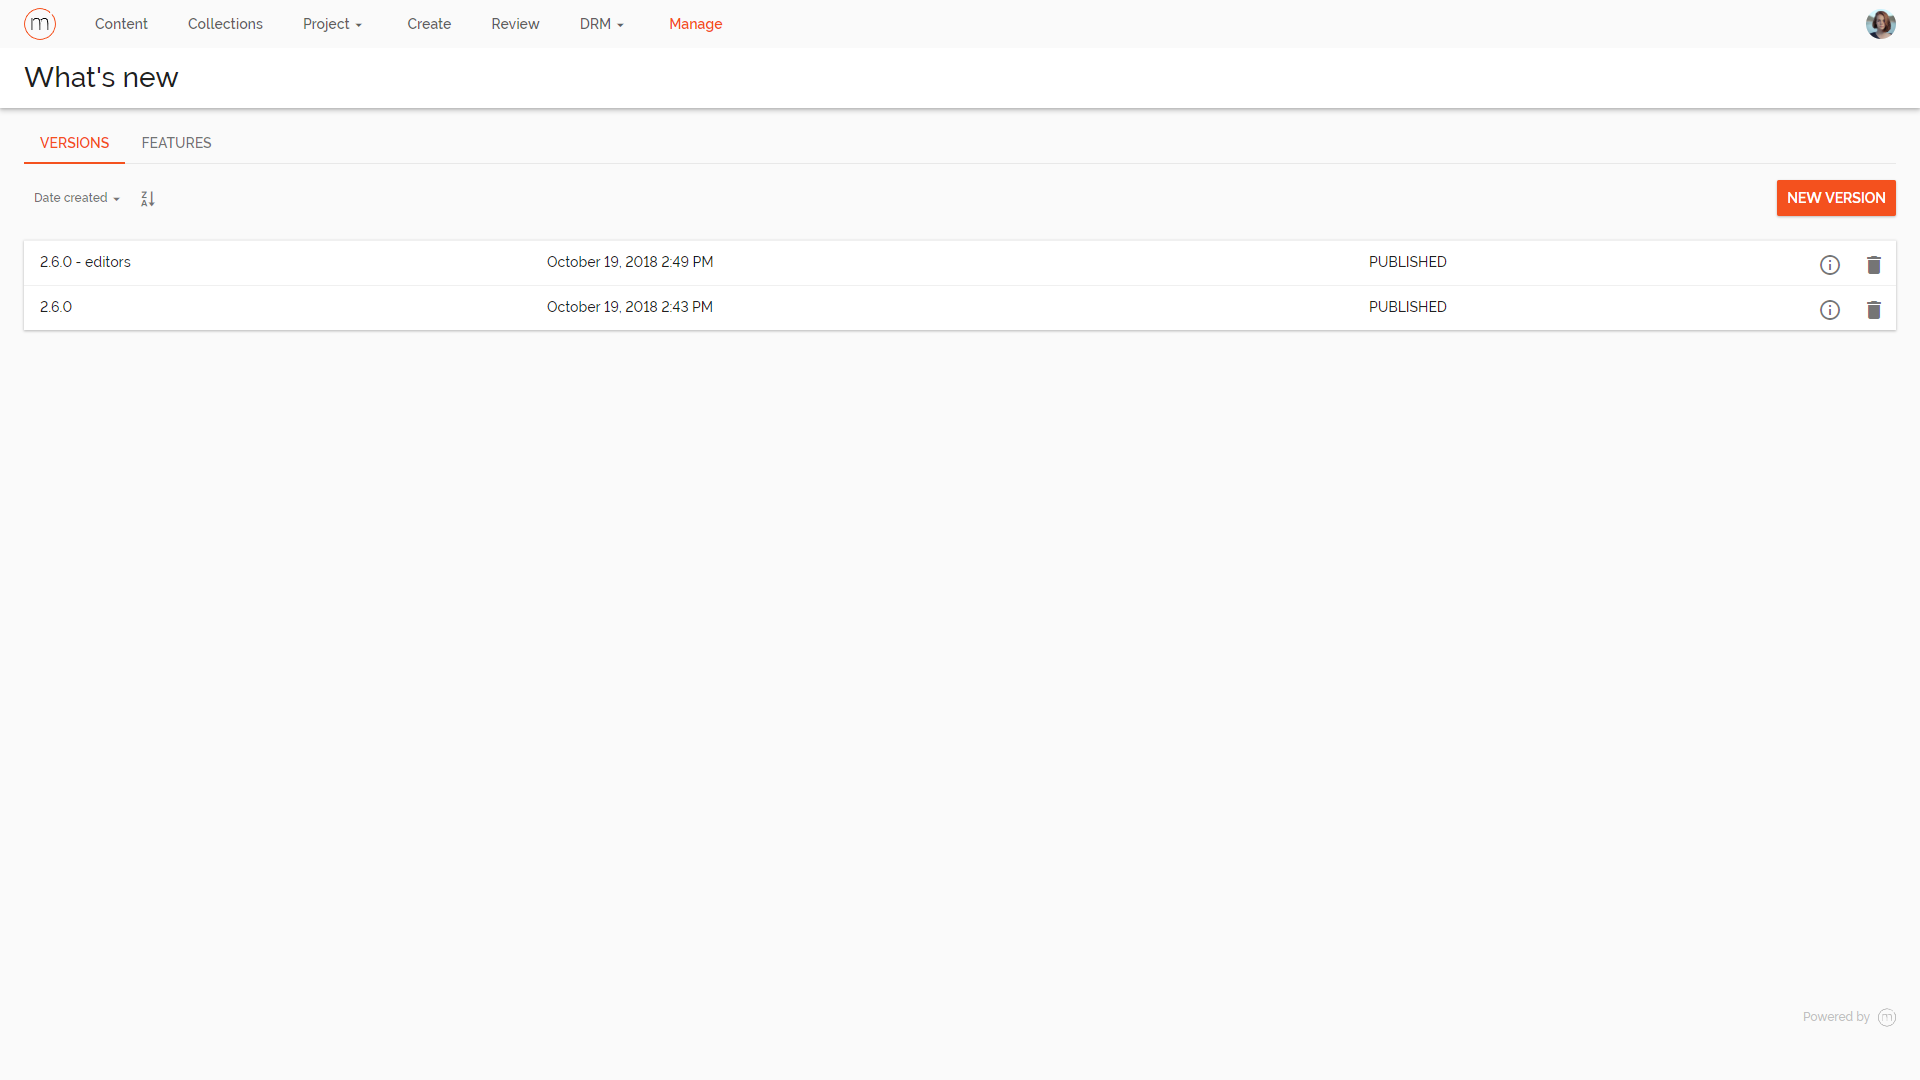Select the VERSIONS tab

[74, 143]
